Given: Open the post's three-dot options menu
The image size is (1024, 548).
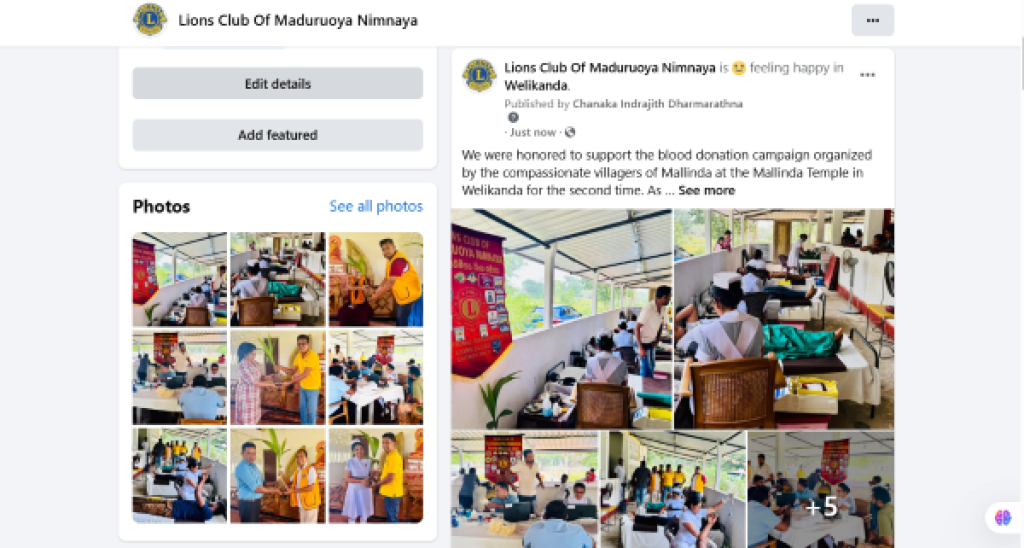Looking at the screenshot, I should 867,75.
